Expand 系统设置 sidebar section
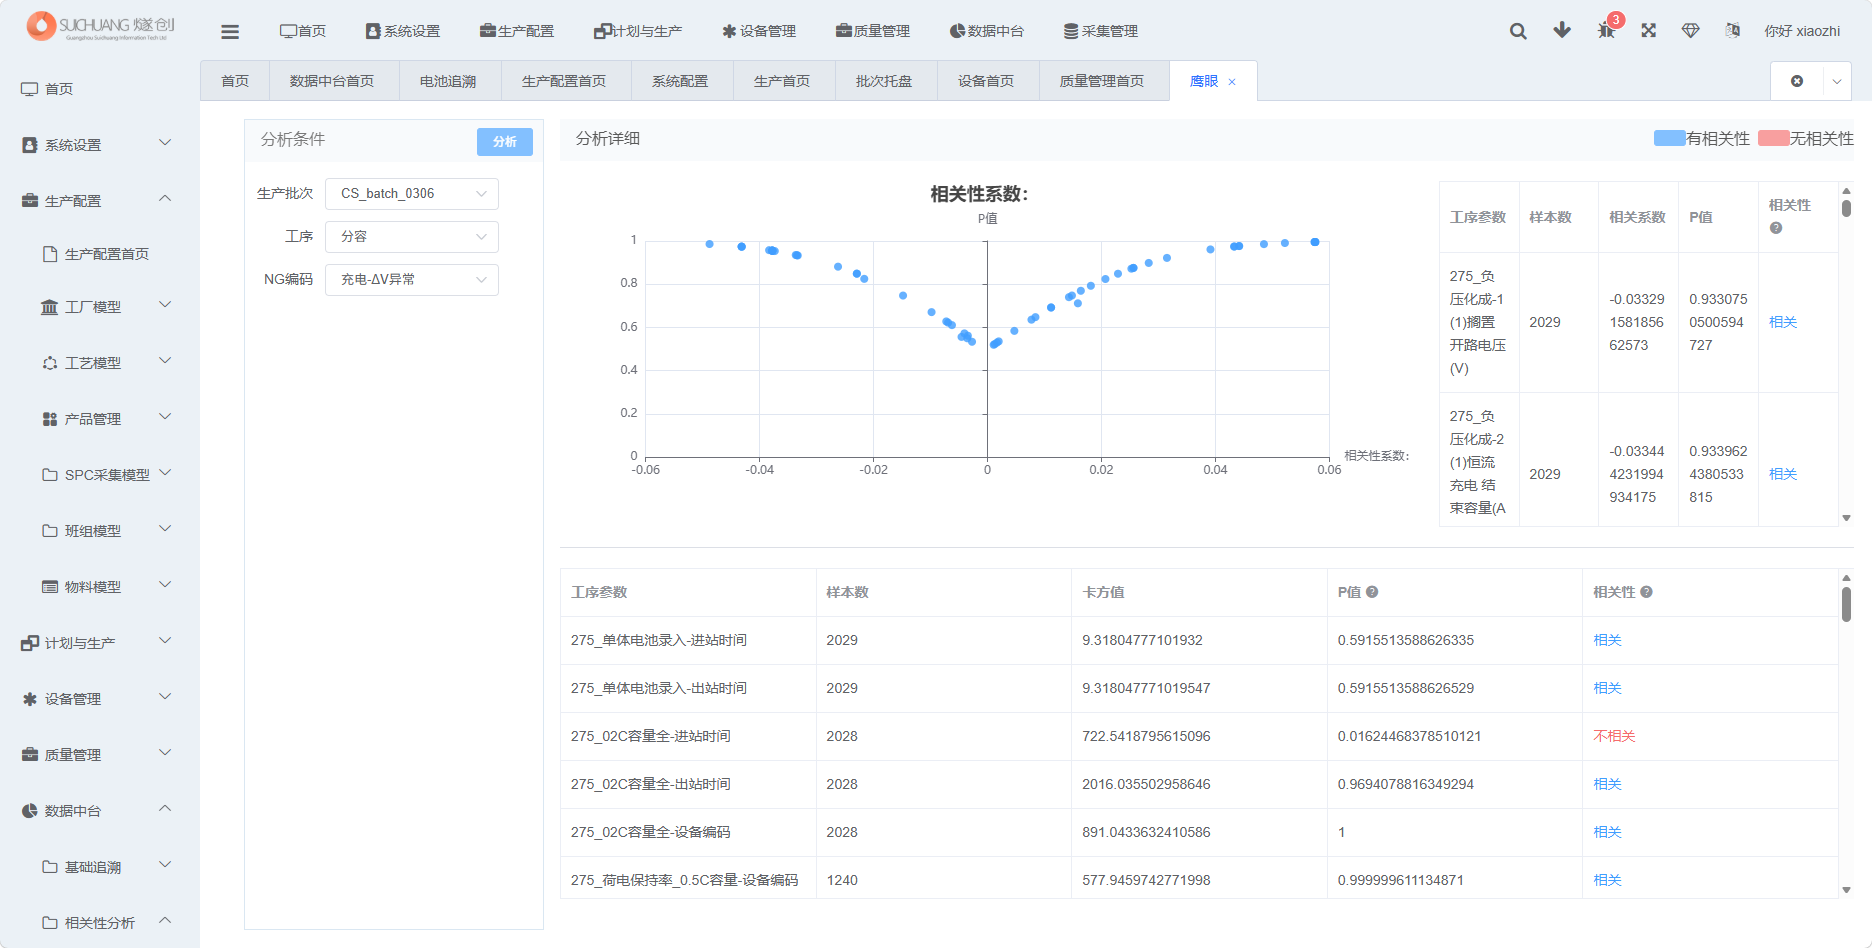The height and width of the screenshot is (948, 1872). pyautogui.click(x=165, y=143)
